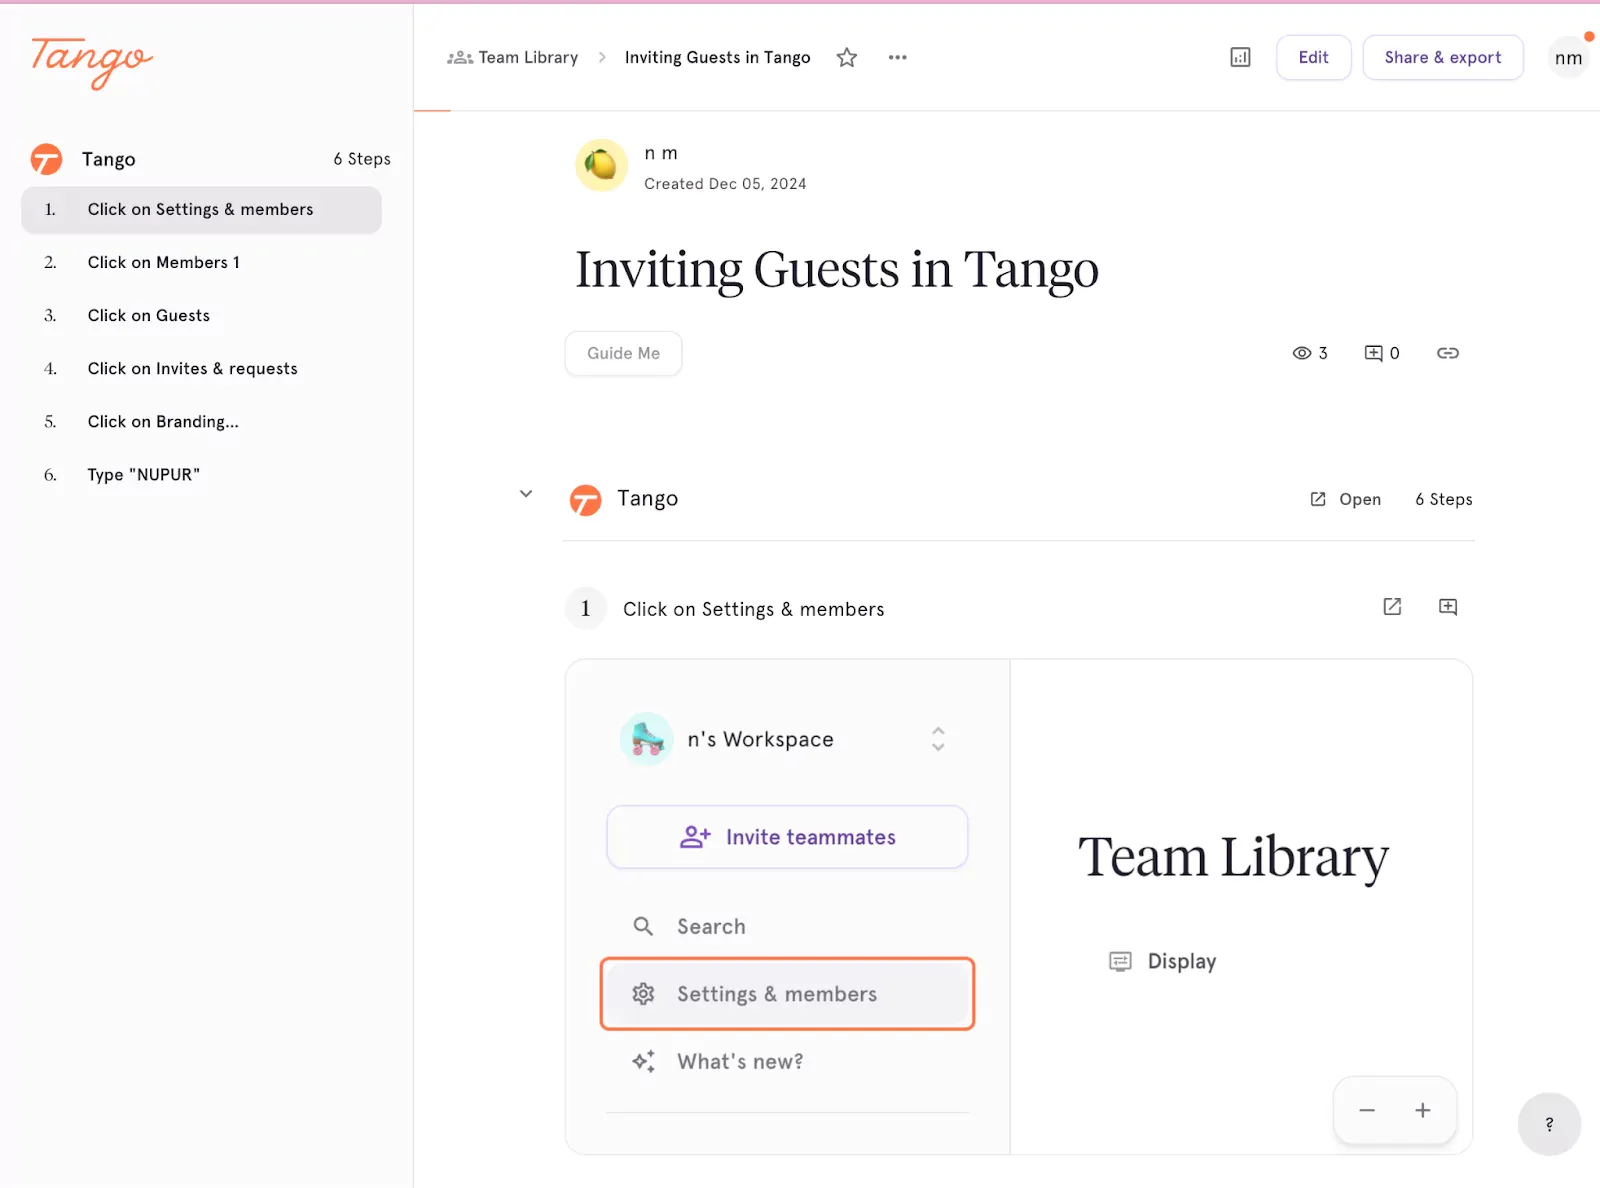Go to step 3 Click on Guests
1600x1188 pixels.
pyautogui.click(x=201, y=316)
